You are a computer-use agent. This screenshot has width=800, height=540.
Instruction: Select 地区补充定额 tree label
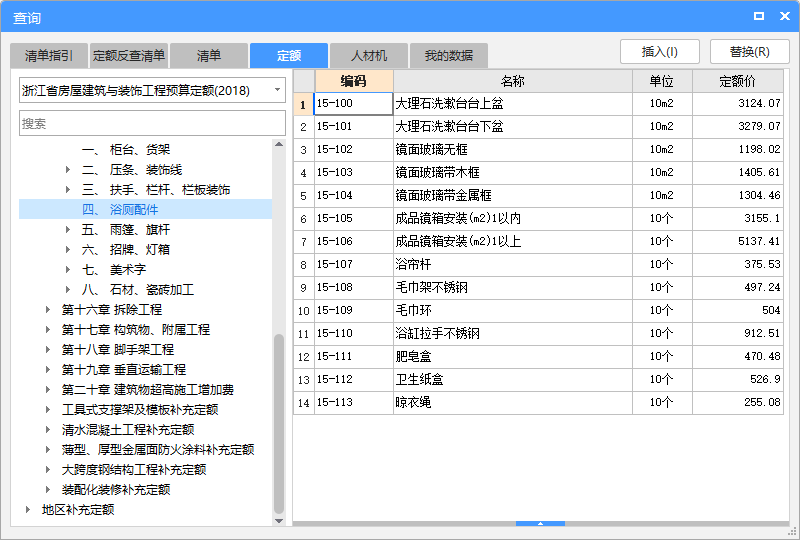(x=78, y=509)
